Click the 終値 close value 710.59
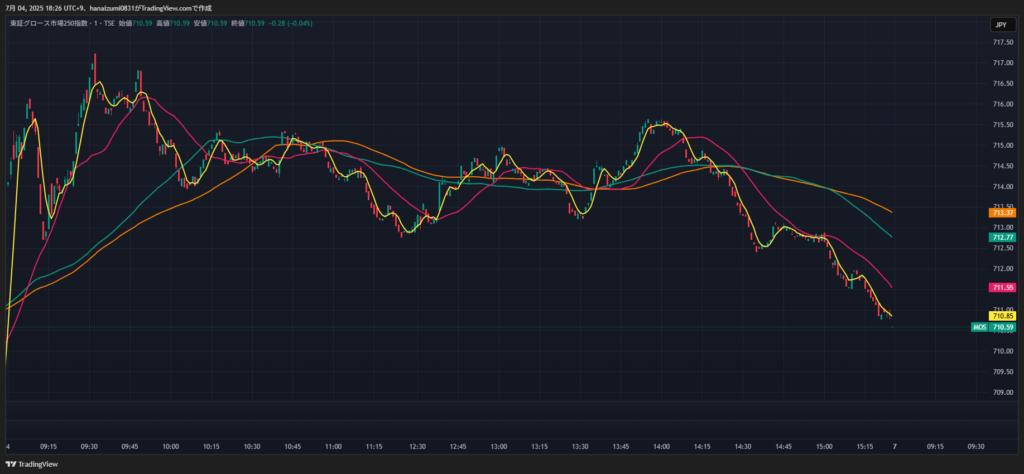 [254, 23]
